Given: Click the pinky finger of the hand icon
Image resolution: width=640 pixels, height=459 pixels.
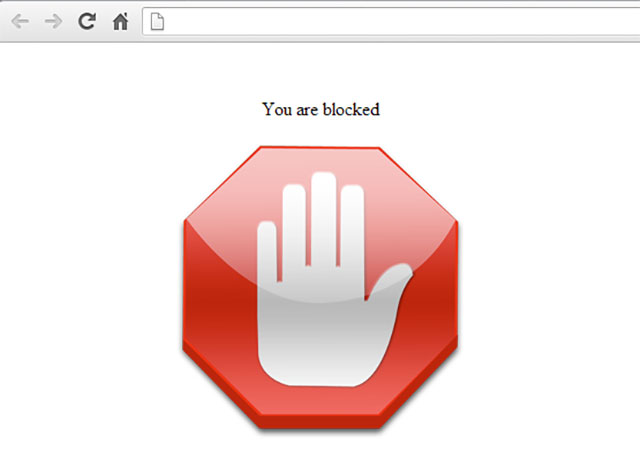Looking at the screenshot, I should point(267,251).
